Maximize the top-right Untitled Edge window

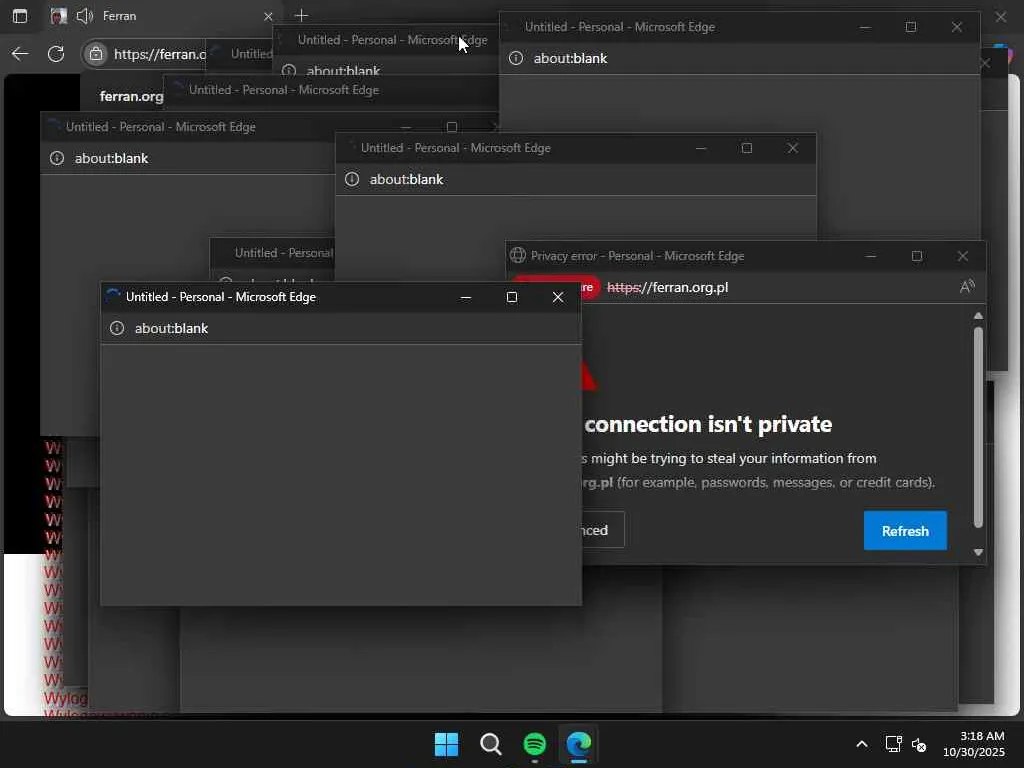point(911,27)
